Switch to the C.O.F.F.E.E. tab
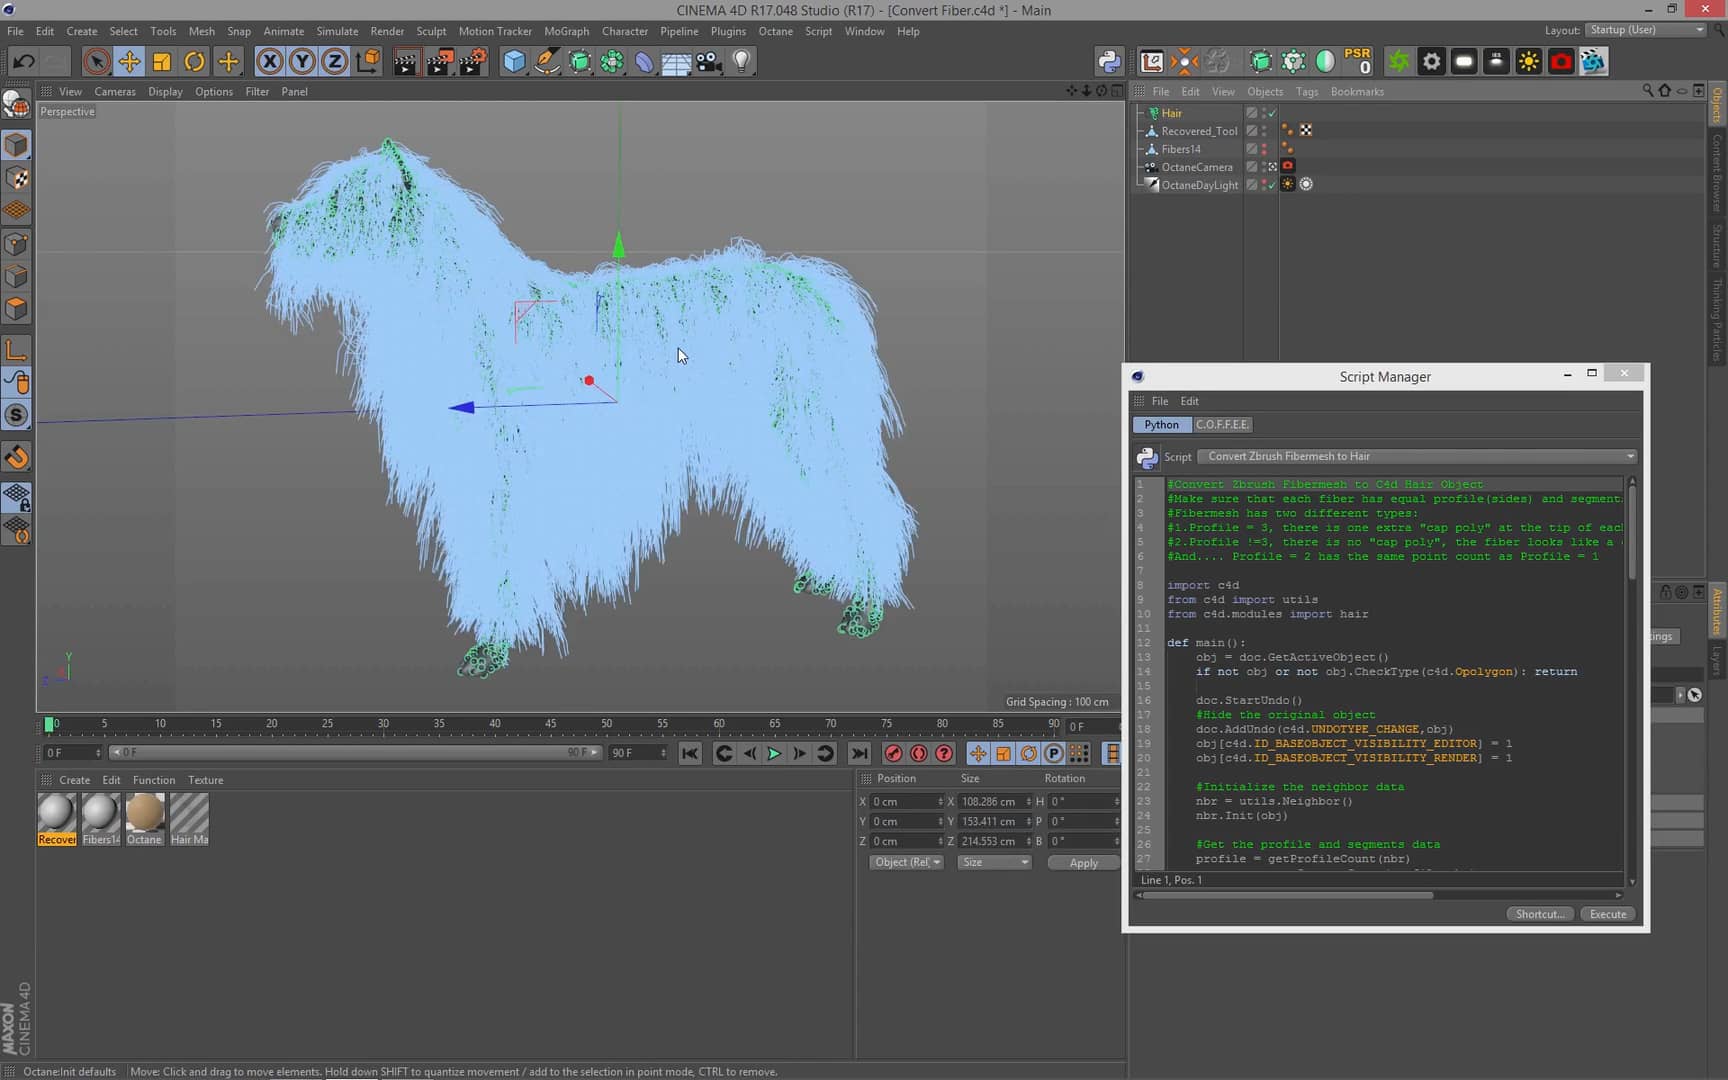 click(x=1222, y=424)
